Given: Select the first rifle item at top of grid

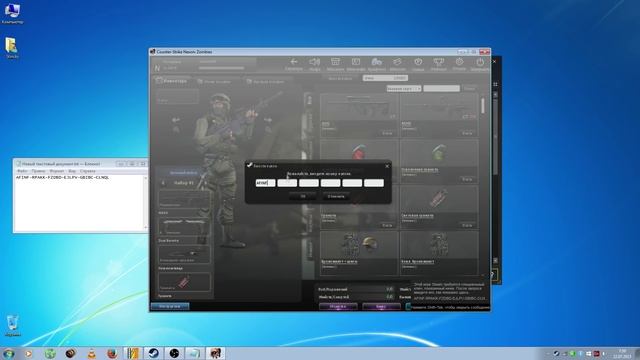Looking at the screenshot, I should 358,107.
